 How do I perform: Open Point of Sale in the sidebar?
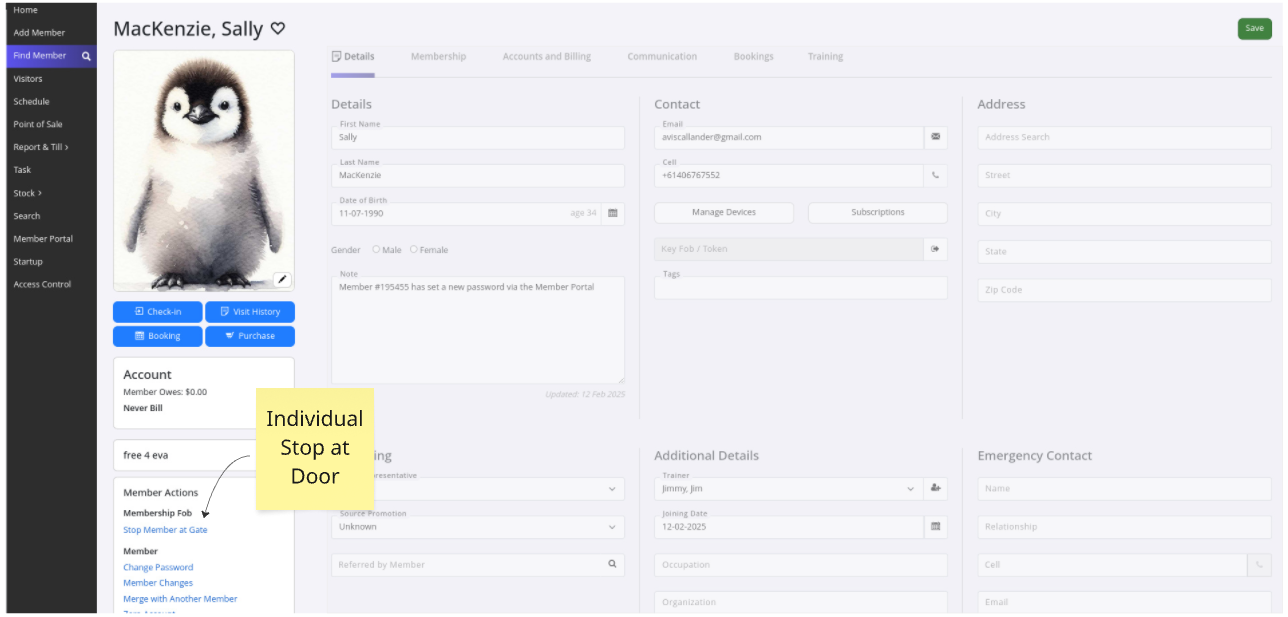pyautogui.click(x=37, y=125)
